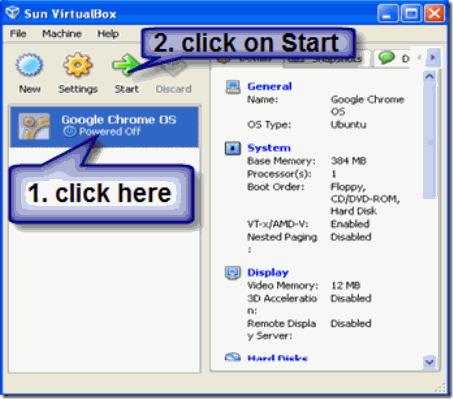Click the 'Ubuntu' OS Type value
Viewport: 453px width, 399px height.
coord(348,125)
